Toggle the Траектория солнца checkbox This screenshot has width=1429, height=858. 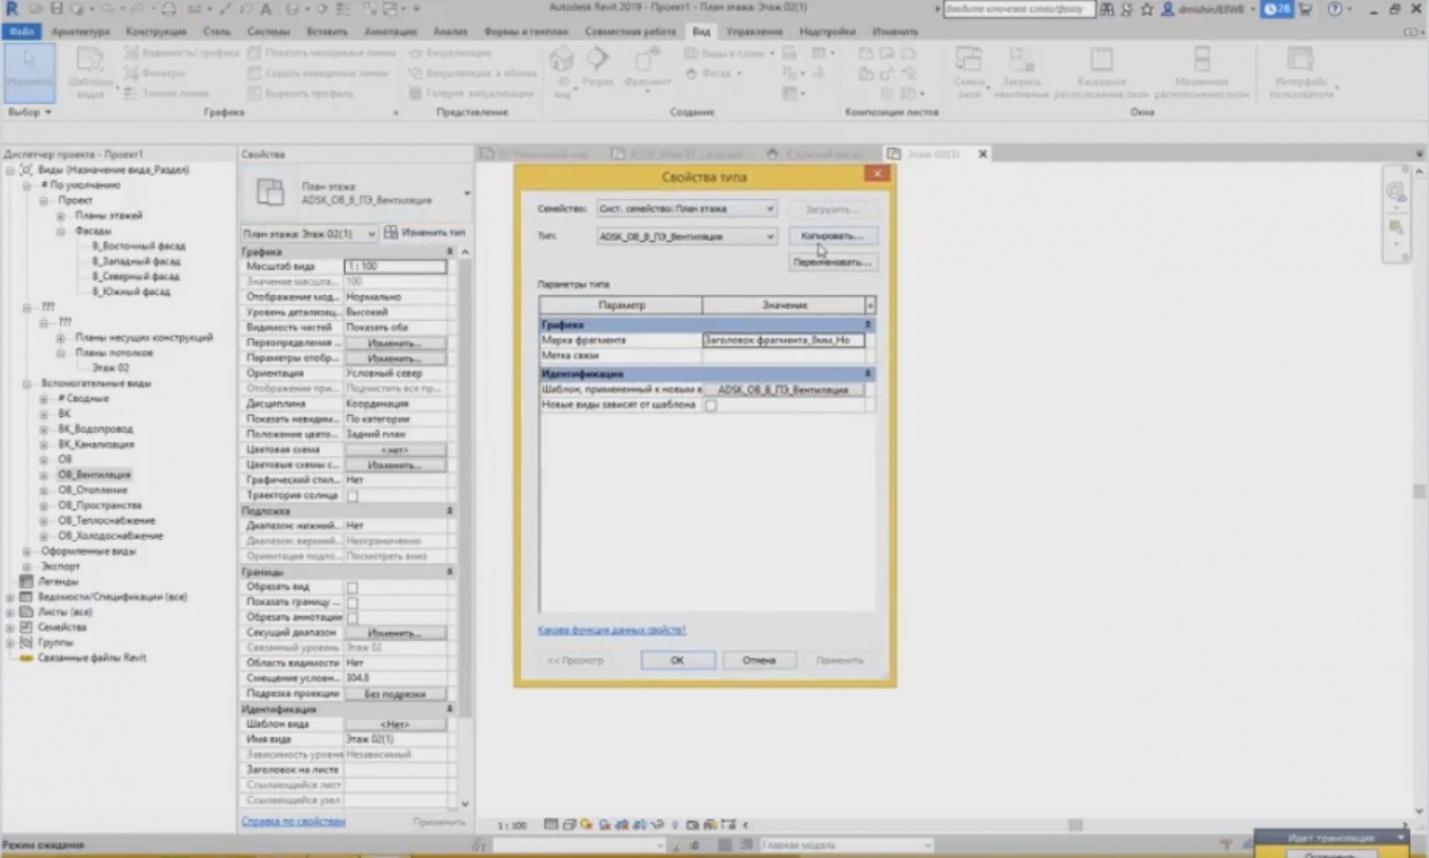coord(352,495)
